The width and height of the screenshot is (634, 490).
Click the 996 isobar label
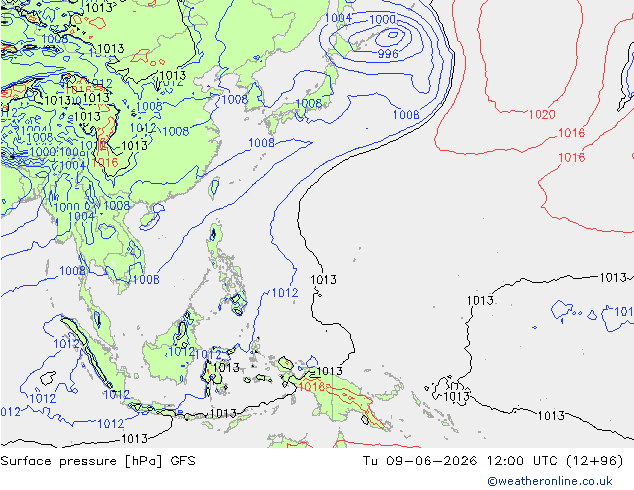[388, 54]
